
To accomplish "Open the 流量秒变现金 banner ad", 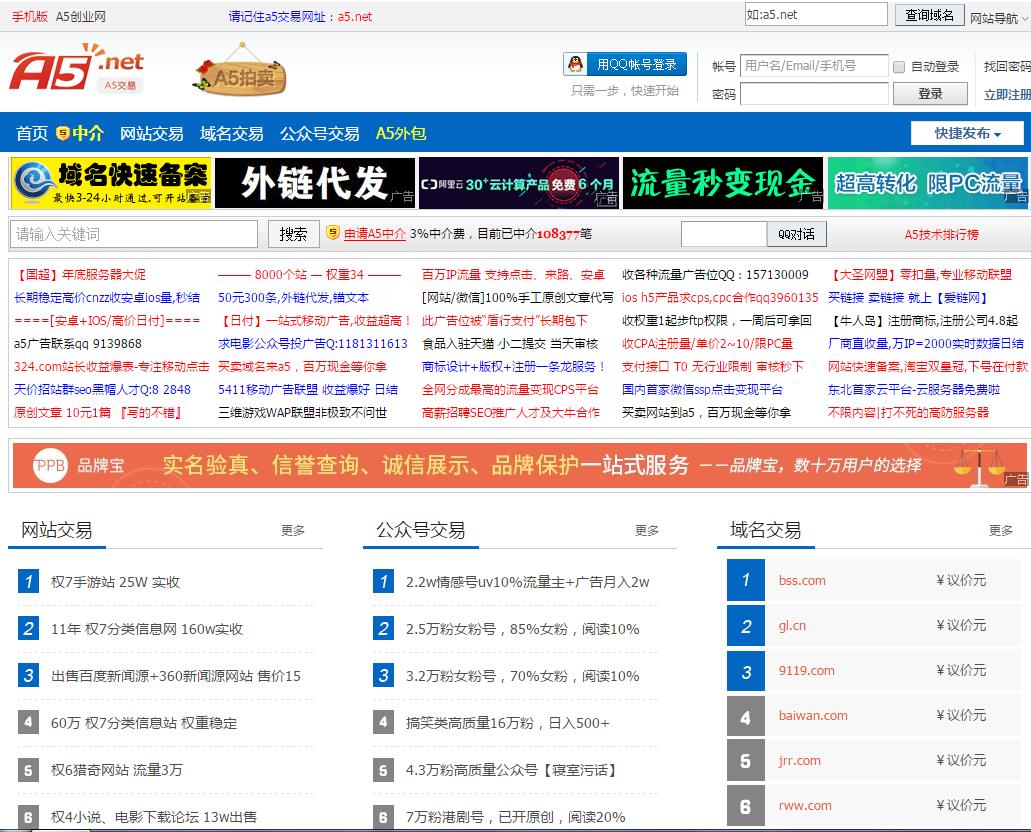I will pyautogui.click(x=723, y=183).
